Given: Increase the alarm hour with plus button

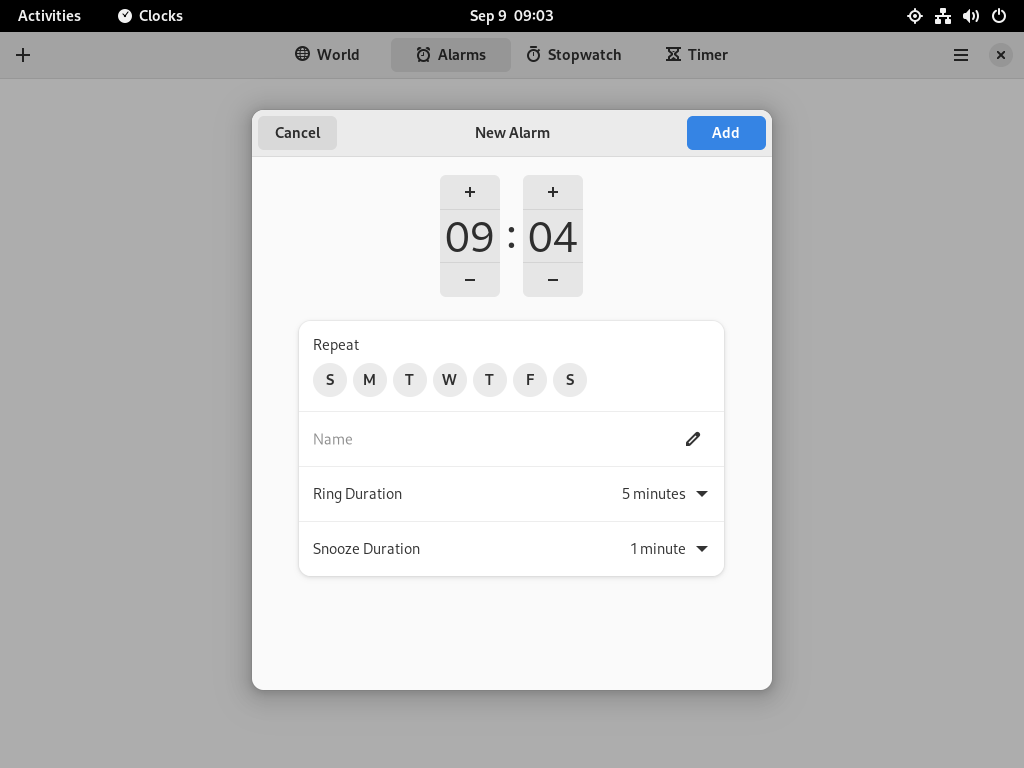Looking at the screenshot, I should coord(470,192).
